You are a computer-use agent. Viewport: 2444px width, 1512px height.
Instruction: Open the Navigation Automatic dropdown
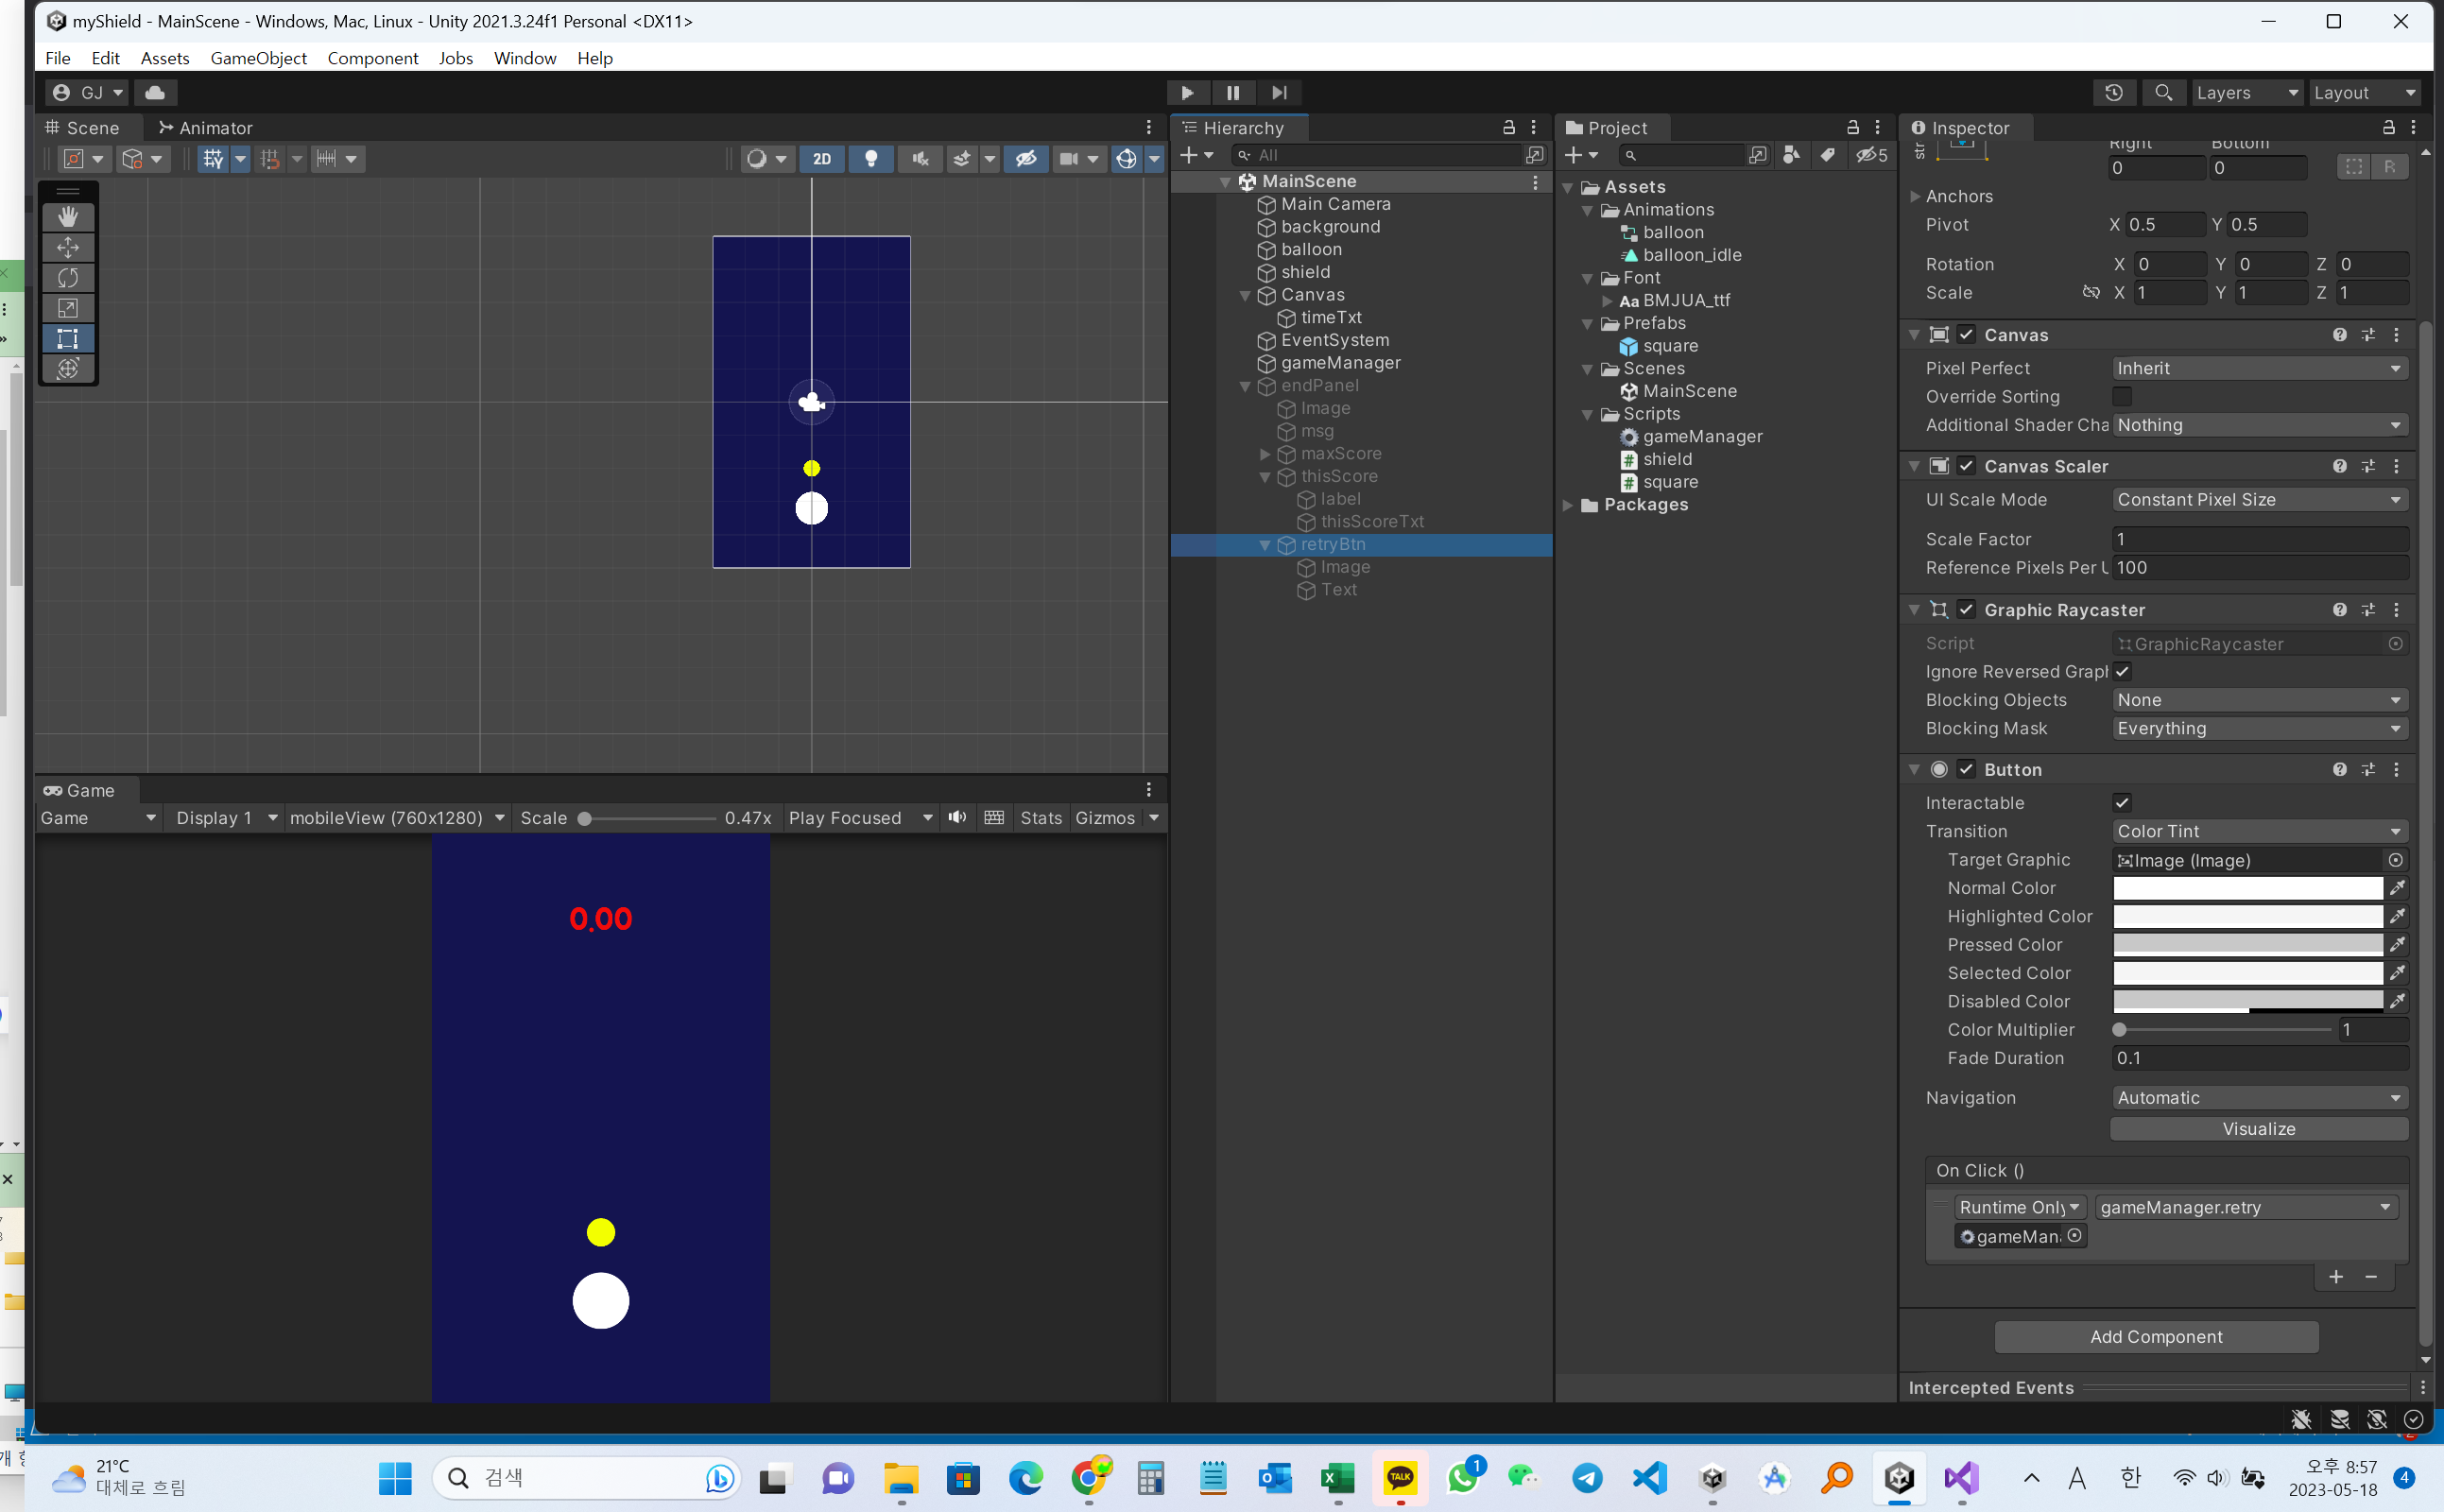pyautogui.click(x=2259, y=1098)
